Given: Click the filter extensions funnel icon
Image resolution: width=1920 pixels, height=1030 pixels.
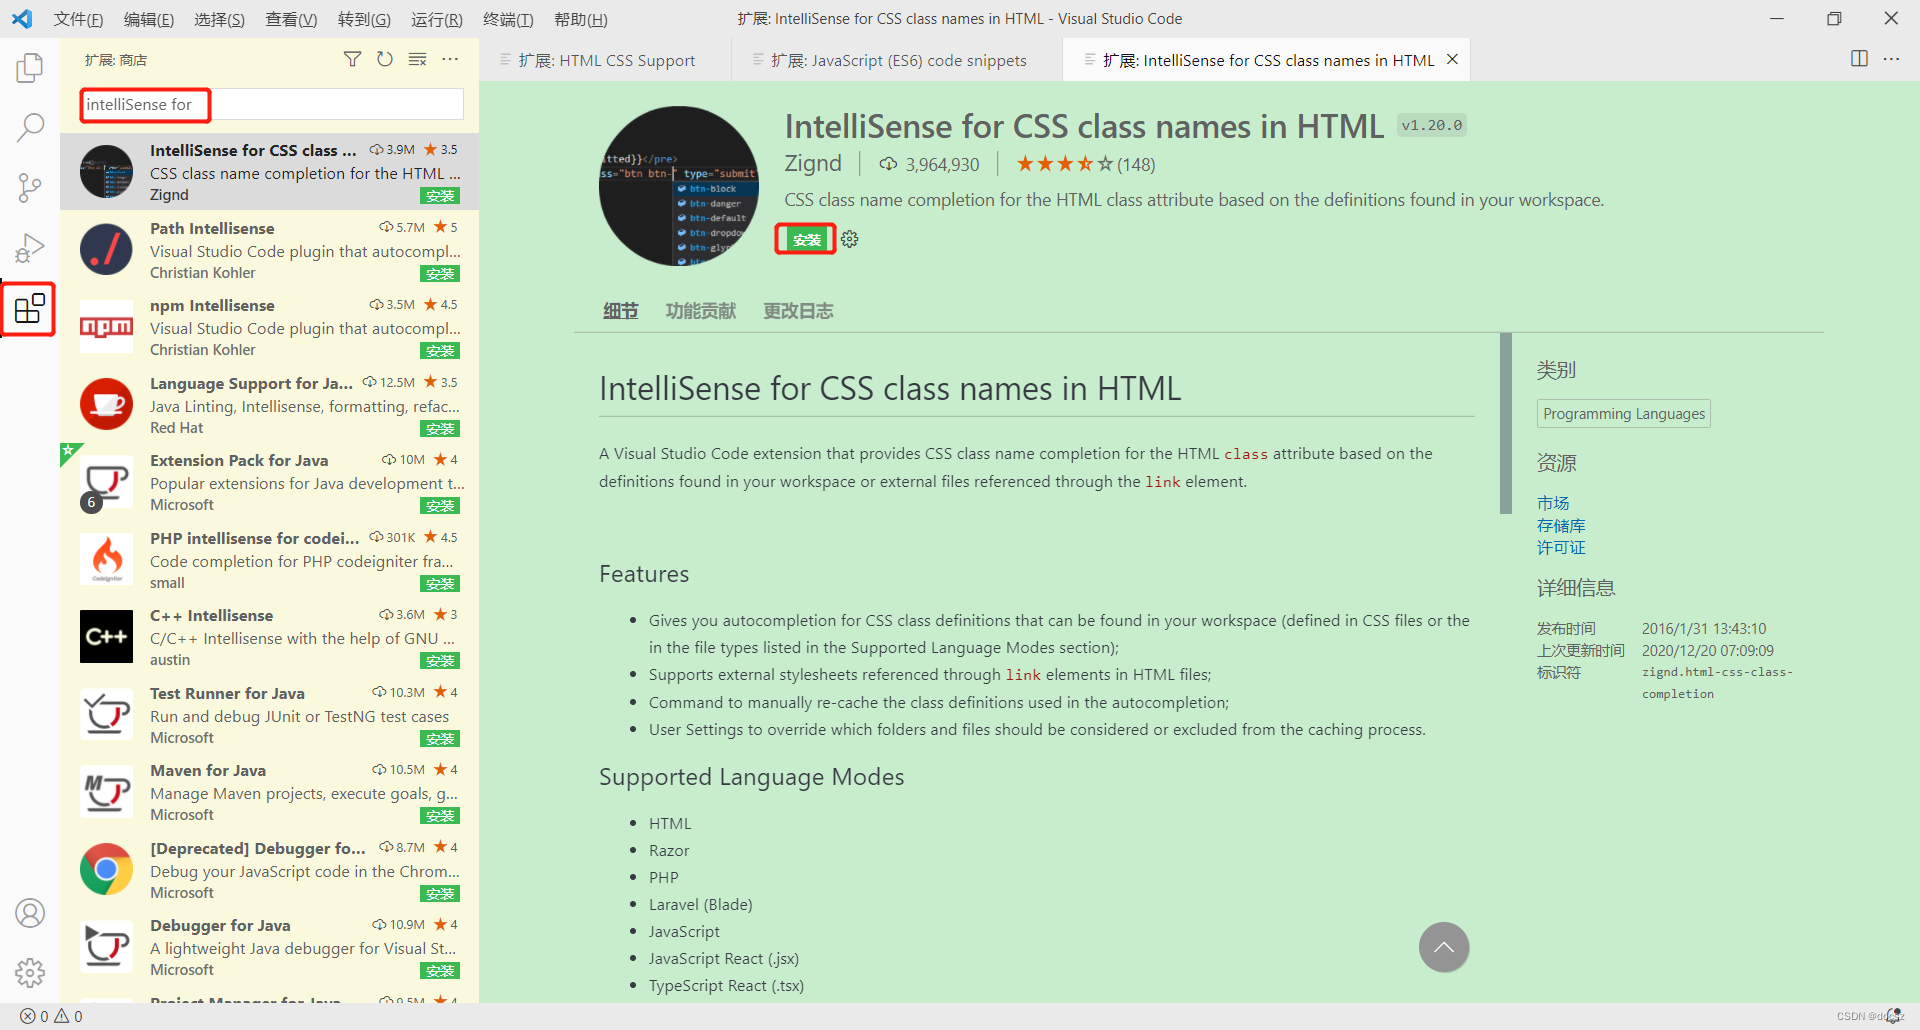Looking at the screenshot, I should [x=352, y=60].
